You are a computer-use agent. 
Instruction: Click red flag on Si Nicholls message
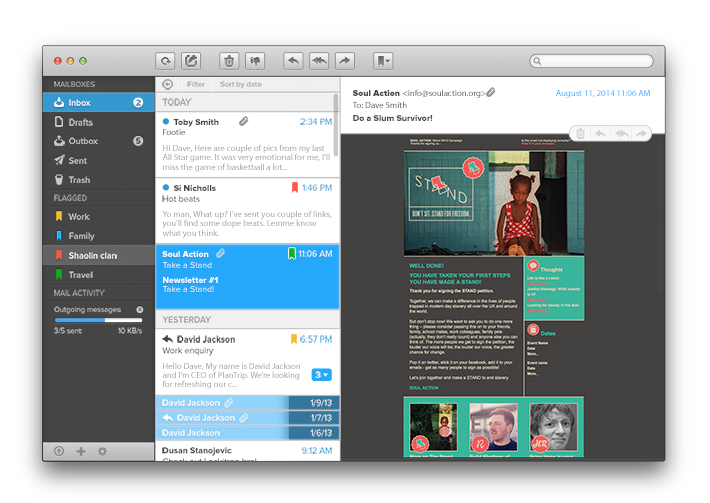[295, 187]
